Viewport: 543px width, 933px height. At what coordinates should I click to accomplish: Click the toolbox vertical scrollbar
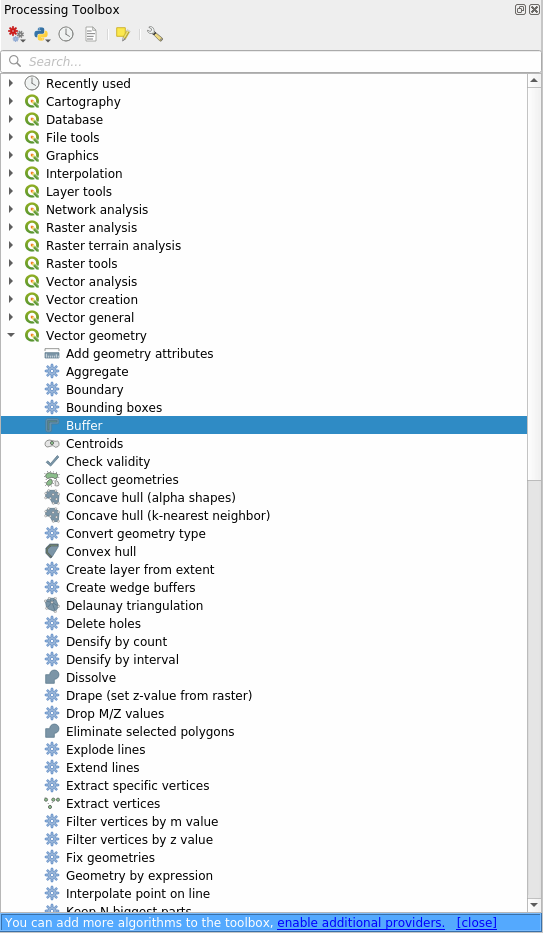tap(534, 493)
